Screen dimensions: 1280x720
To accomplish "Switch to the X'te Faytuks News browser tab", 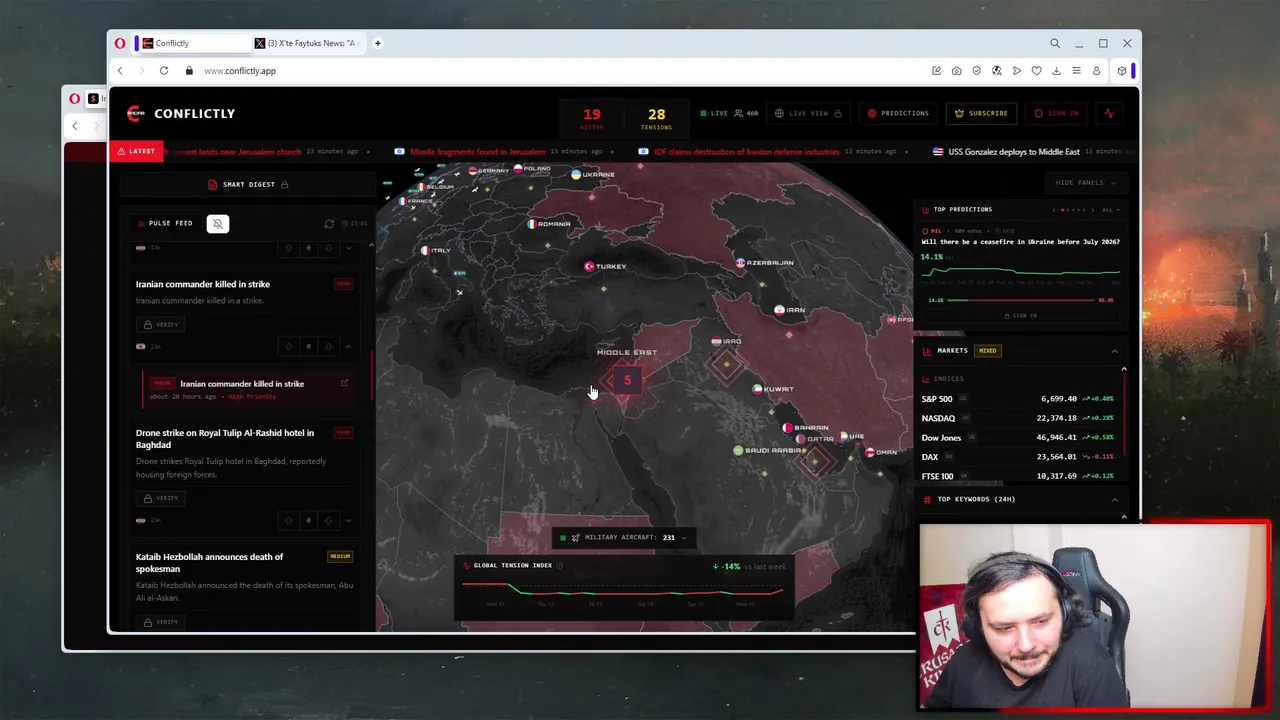I will click(x=307, y=43).
